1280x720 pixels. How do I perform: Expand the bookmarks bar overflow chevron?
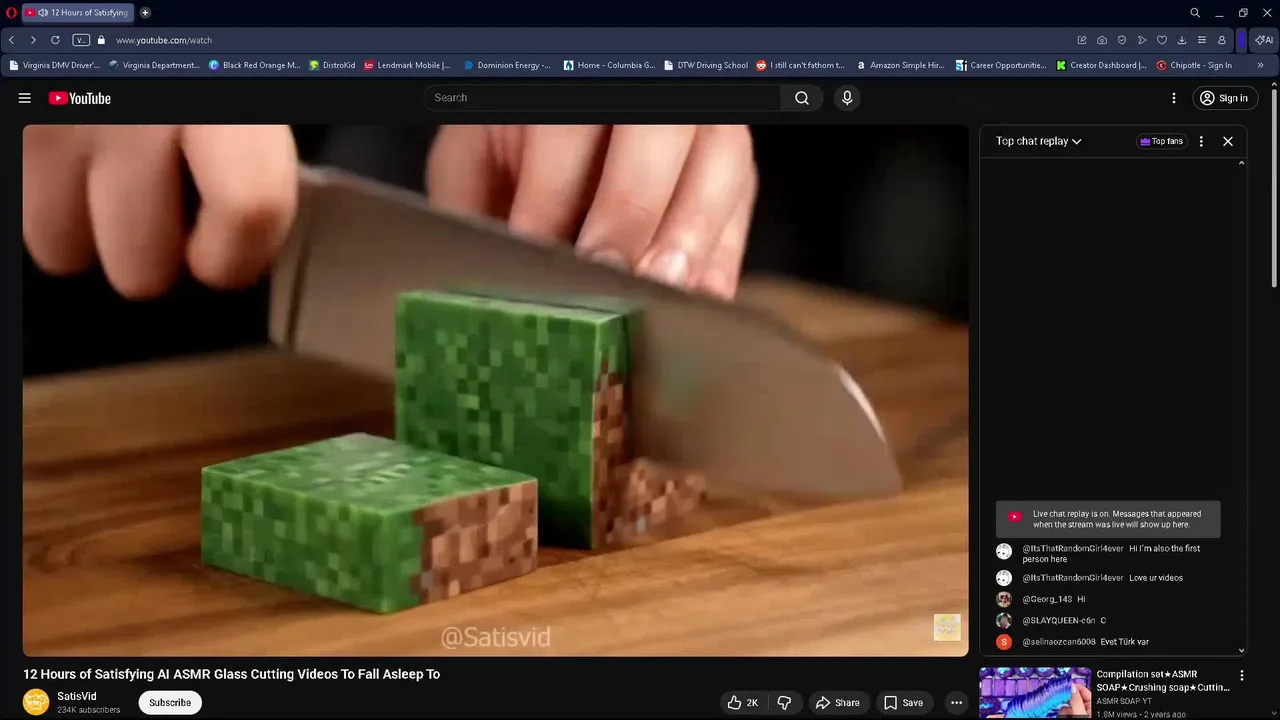click(1260, 65)
